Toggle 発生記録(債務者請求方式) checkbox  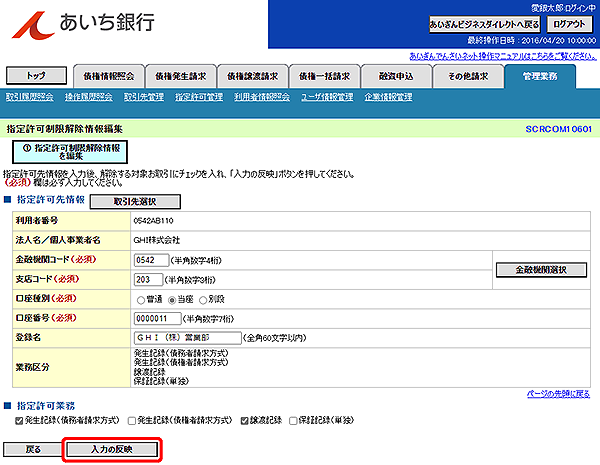pyautogui.click(x=19, y=421)
